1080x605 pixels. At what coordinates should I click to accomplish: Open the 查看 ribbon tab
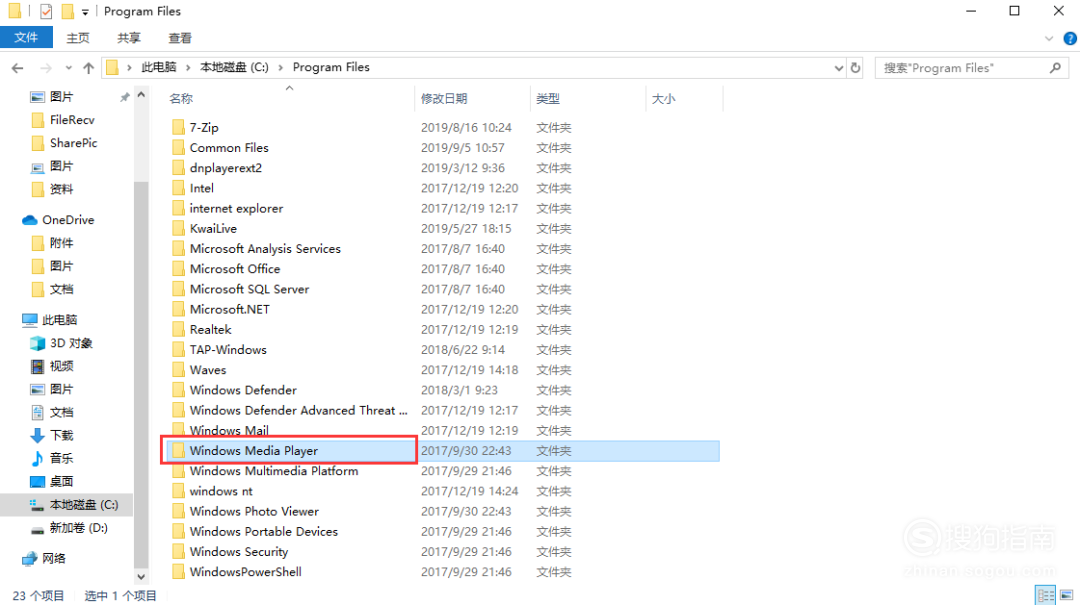(x=180, y=38)
